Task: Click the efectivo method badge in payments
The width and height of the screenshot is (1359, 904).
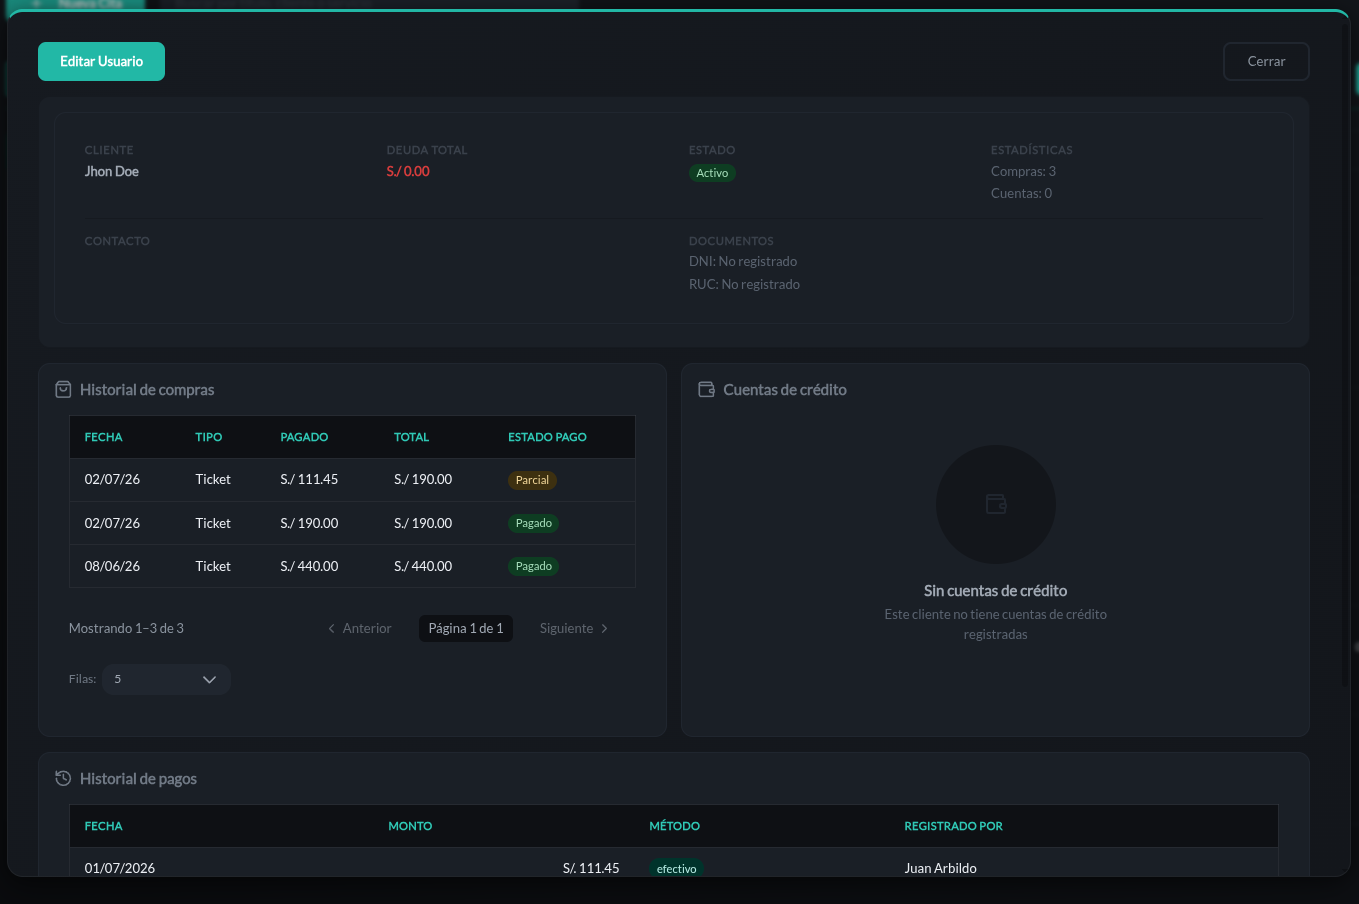Action: (676, 868)
